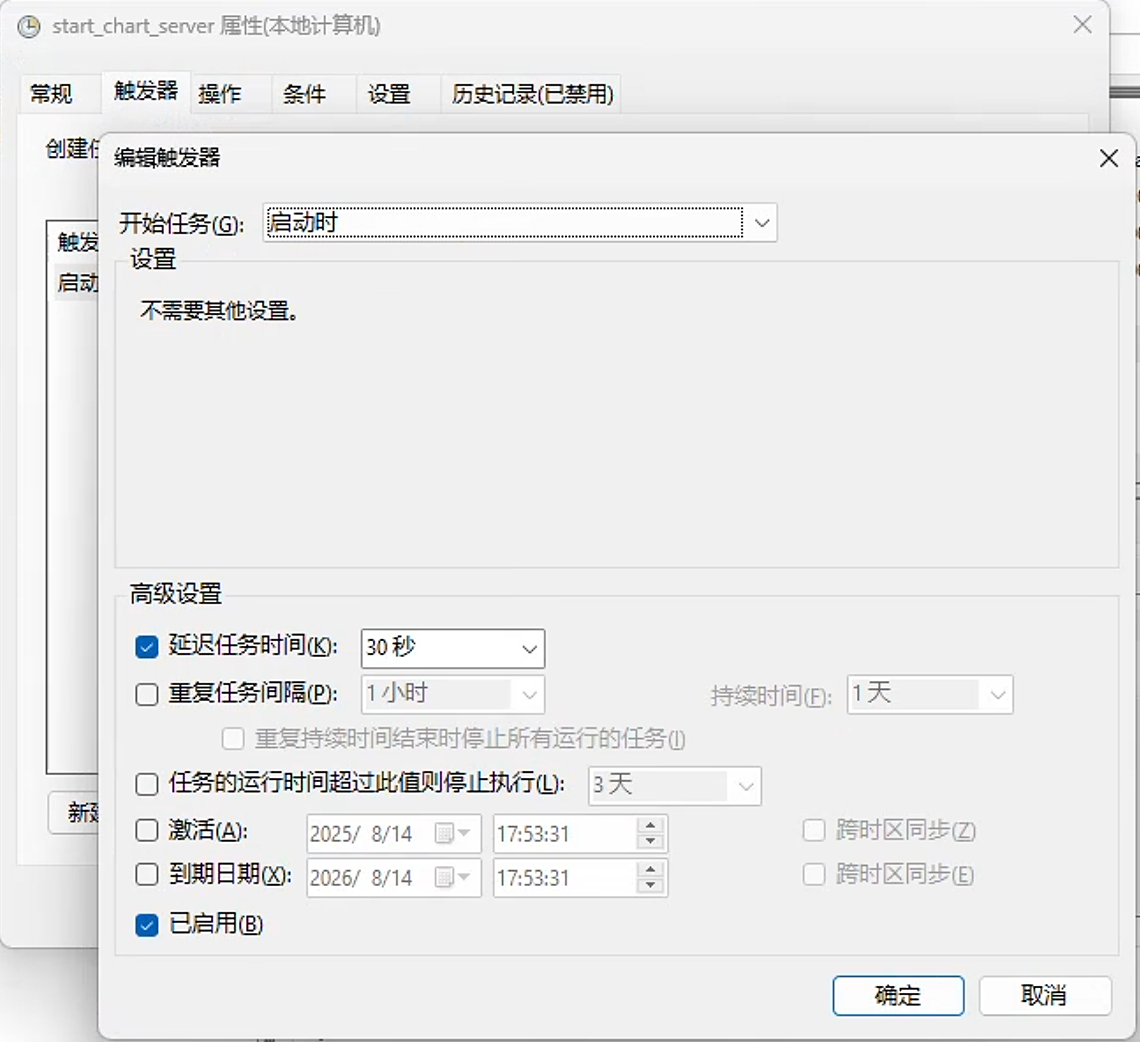This screenshot has height=1042, width=1140.
Task: Decrease expiry time with down spinner
Action: point(650,886)
